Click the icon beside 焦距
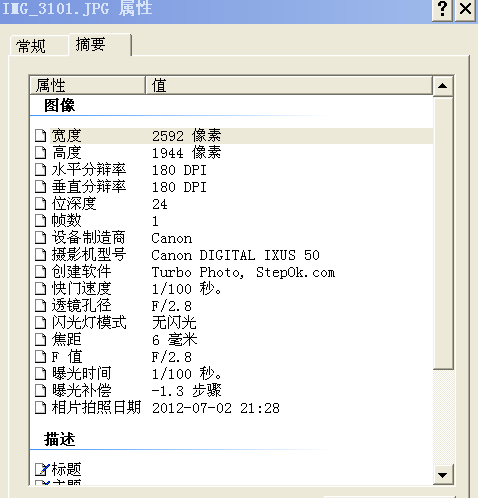The width and height of the screenshot is (478, 498). pos(41,340)
